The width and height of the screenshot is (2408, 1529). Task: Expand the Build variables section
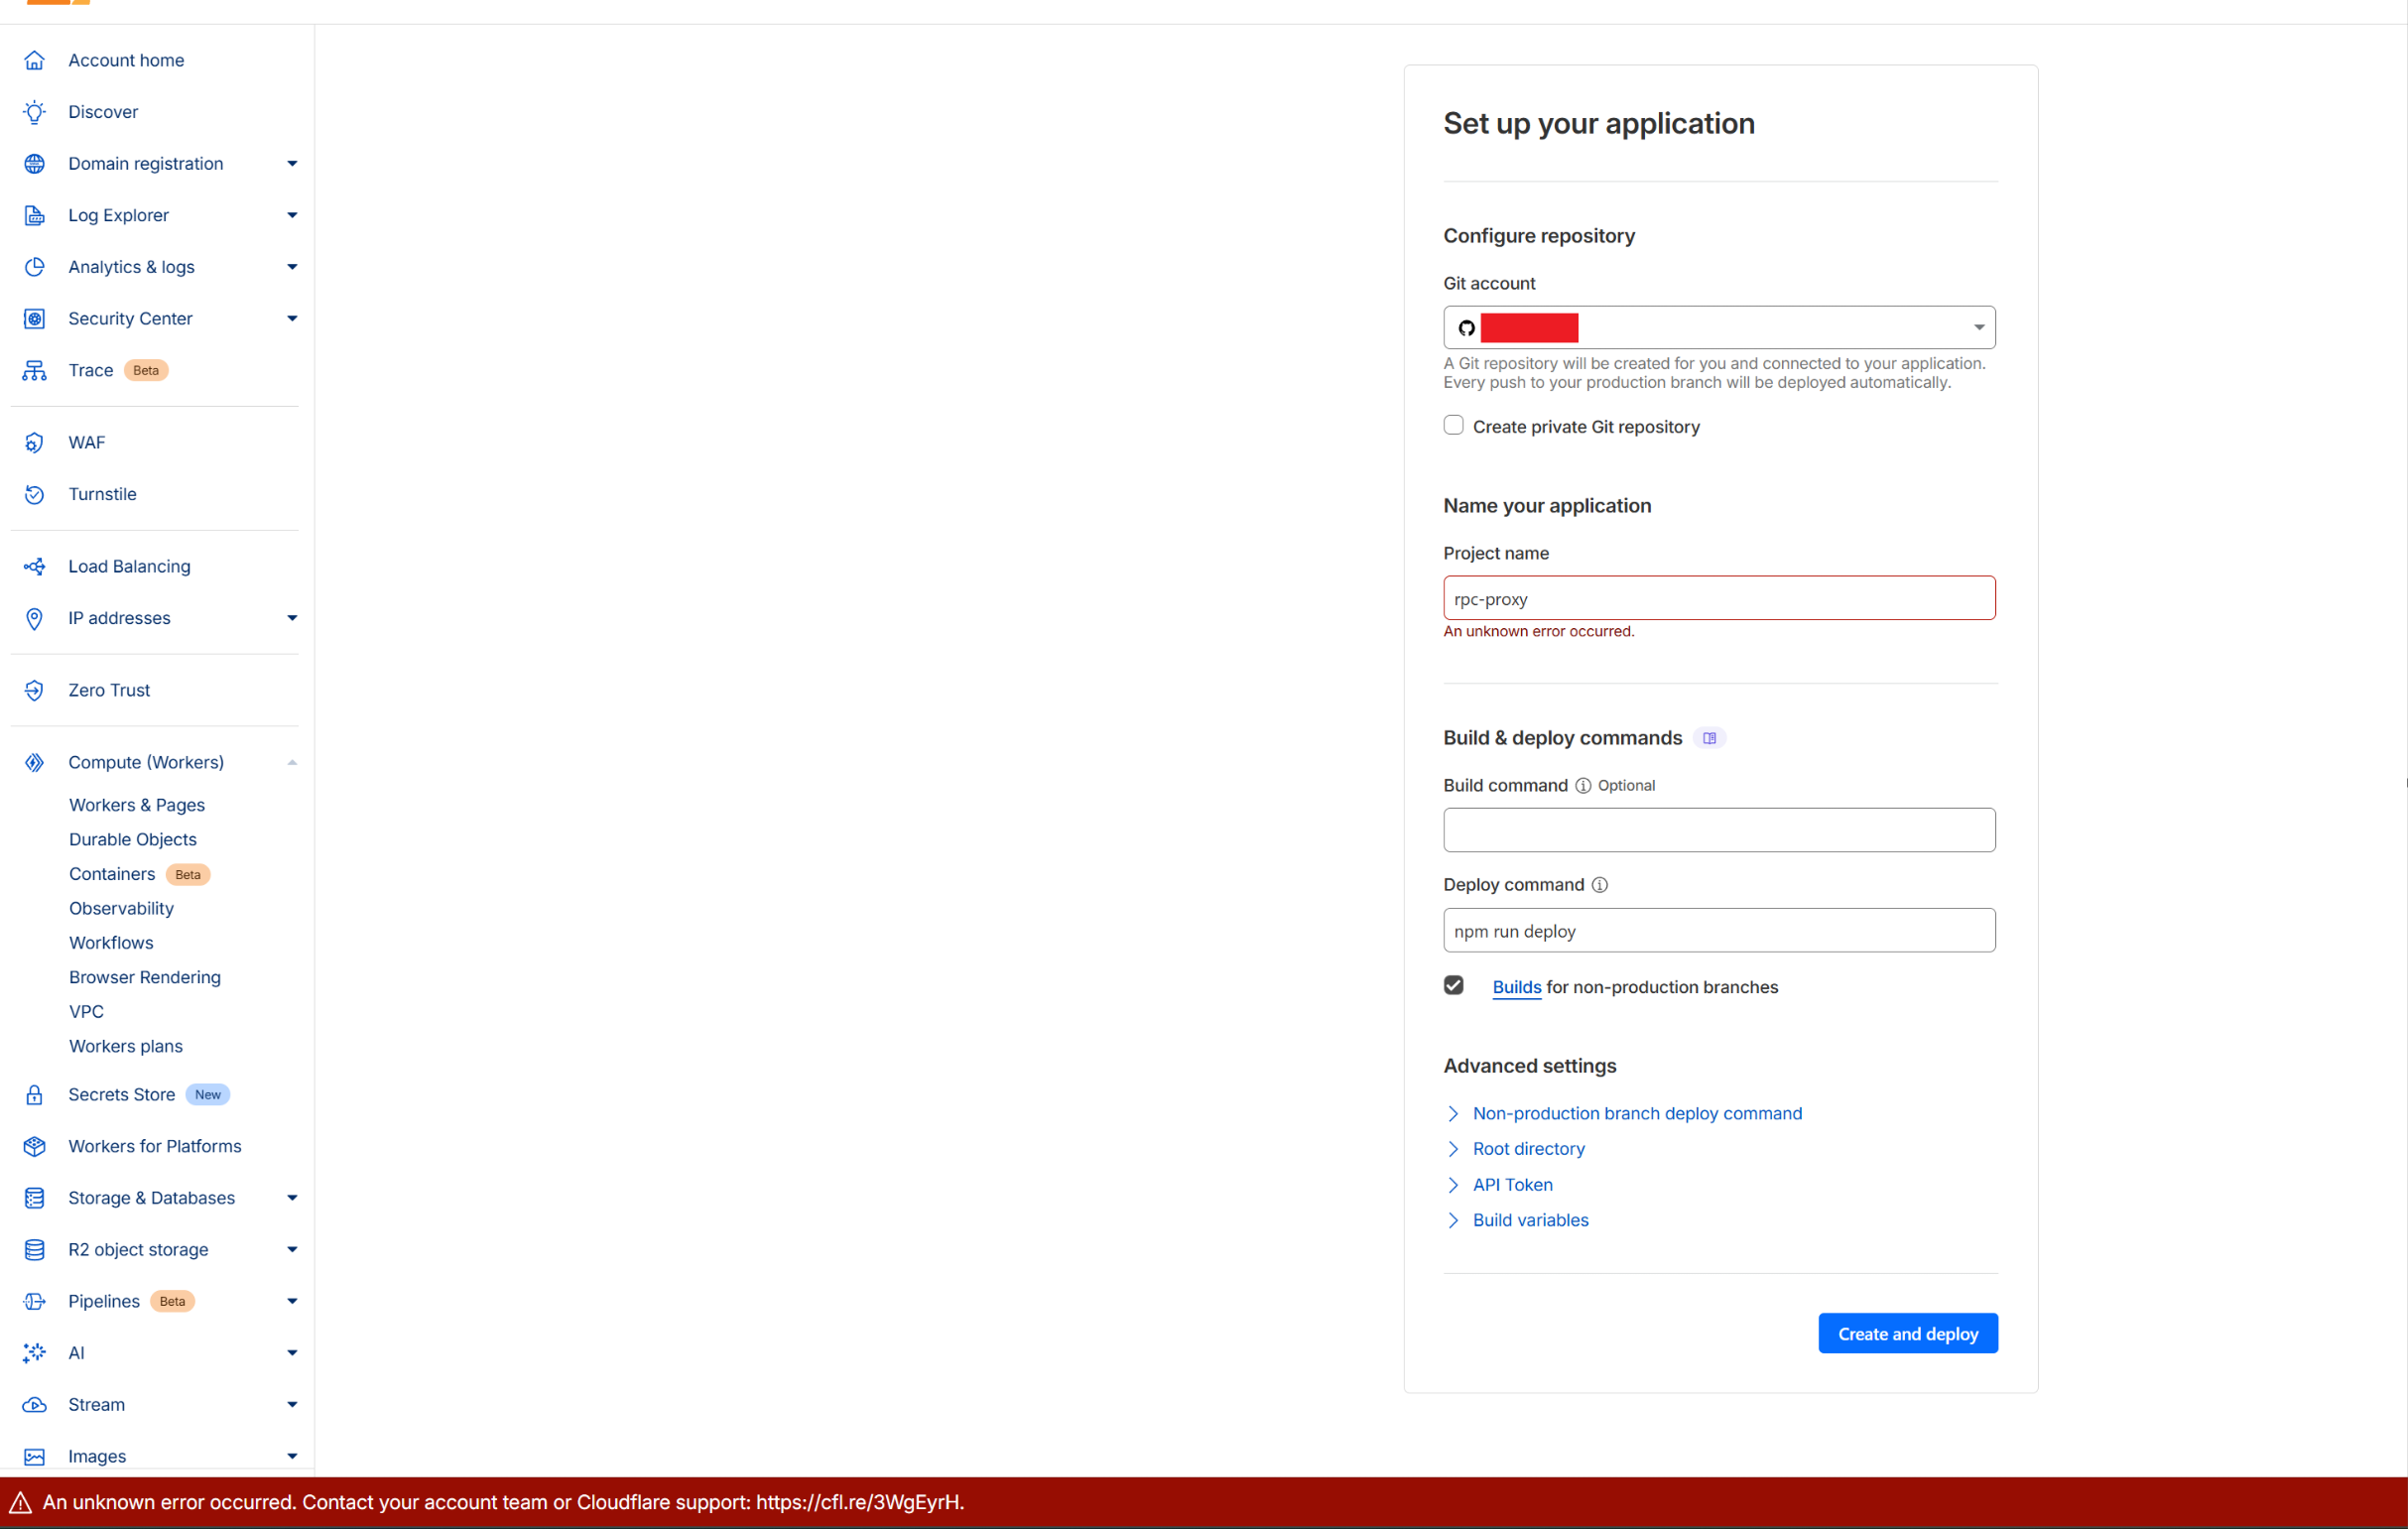click(x=1530, y=1220)
